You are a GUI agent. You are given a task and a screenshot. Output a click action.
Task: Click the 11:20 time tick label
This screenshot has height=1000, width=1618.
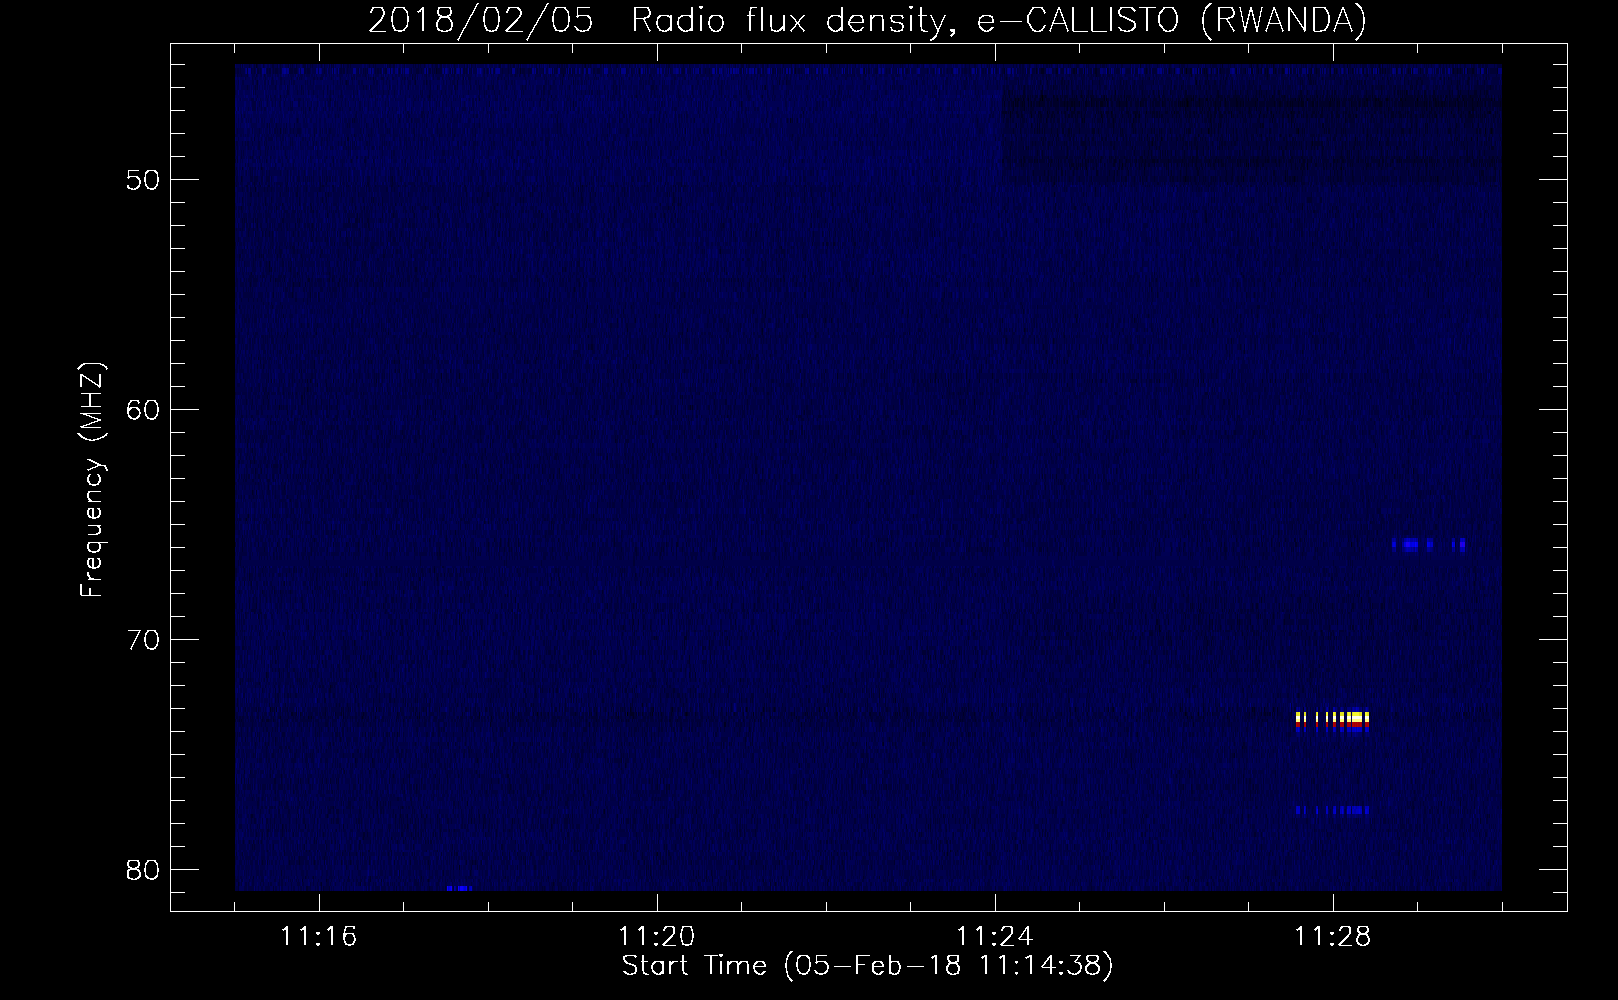pos(656,938)
